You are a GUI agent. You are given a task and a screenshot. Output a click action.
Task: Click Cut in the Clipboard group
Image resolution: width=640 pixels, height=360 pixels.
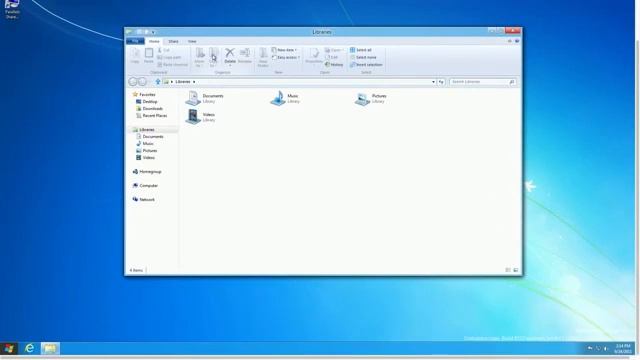pos(164,50)
